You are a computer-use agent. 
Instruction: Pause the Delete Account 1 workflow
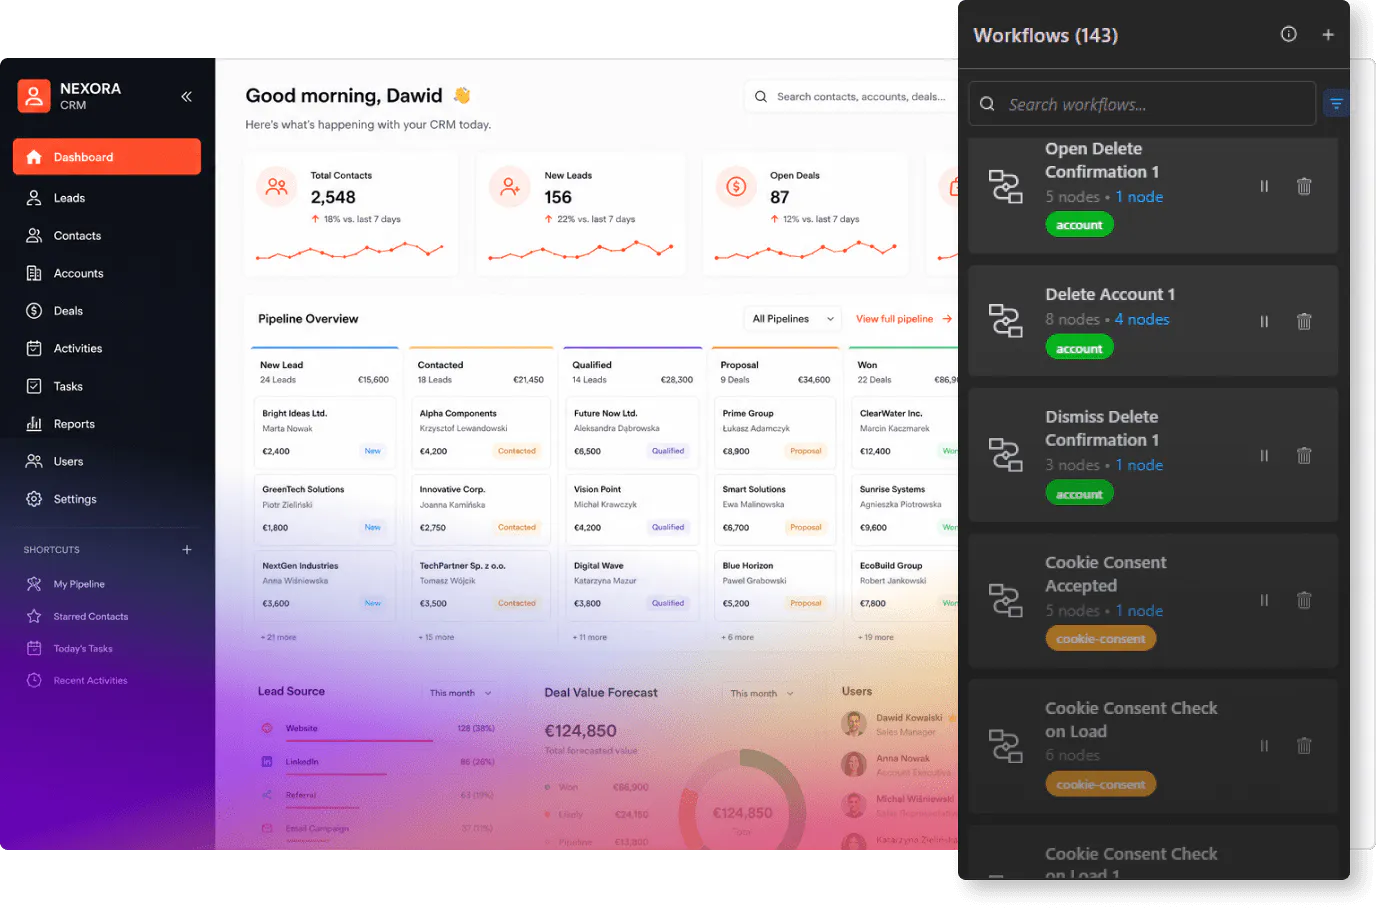[1264, 321]
